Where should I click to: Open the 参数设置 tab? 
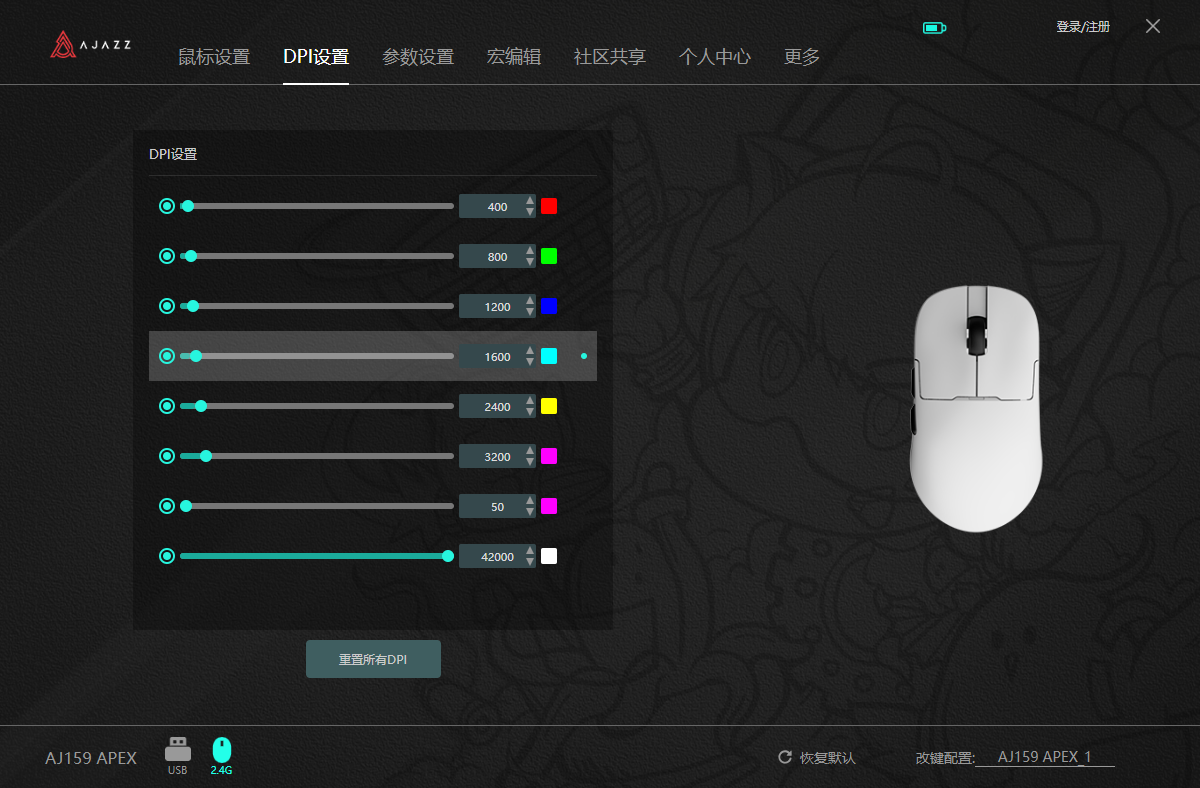pos(418,57)
